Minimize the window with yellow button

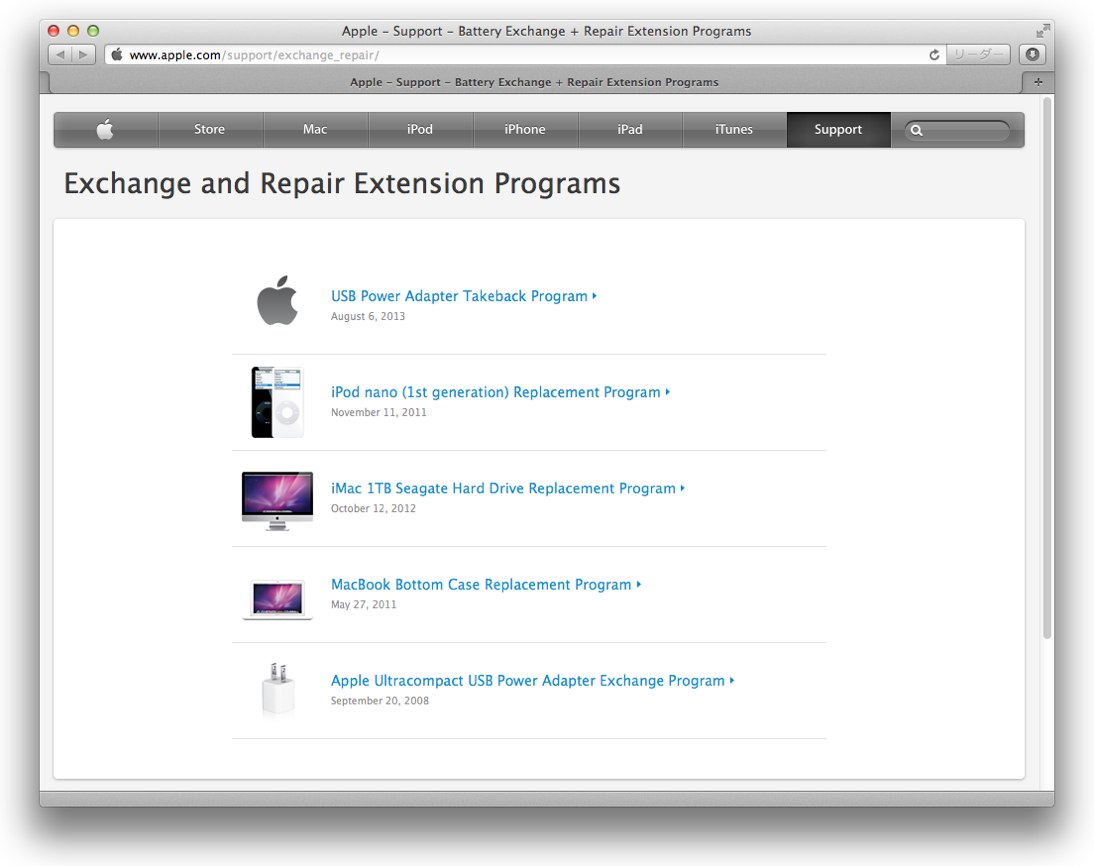(73, 31)
